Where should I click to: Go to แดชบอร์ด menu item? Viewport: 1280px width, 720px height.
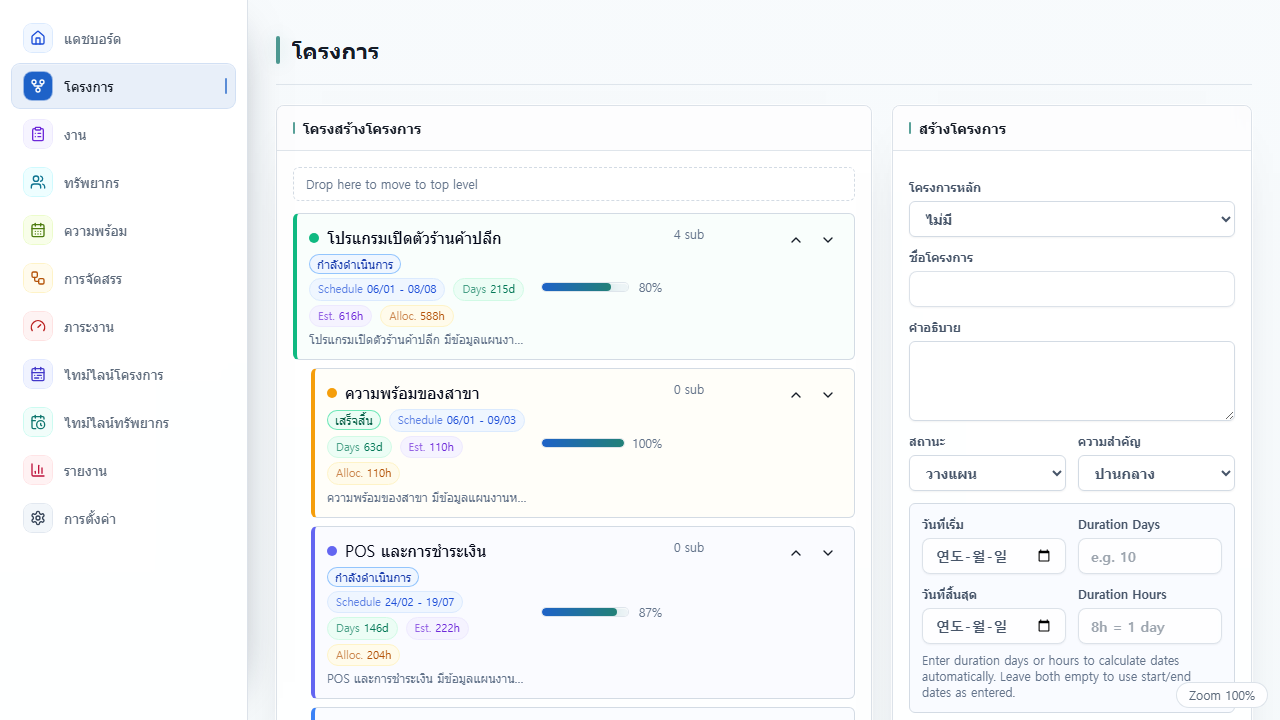[123, 38]
